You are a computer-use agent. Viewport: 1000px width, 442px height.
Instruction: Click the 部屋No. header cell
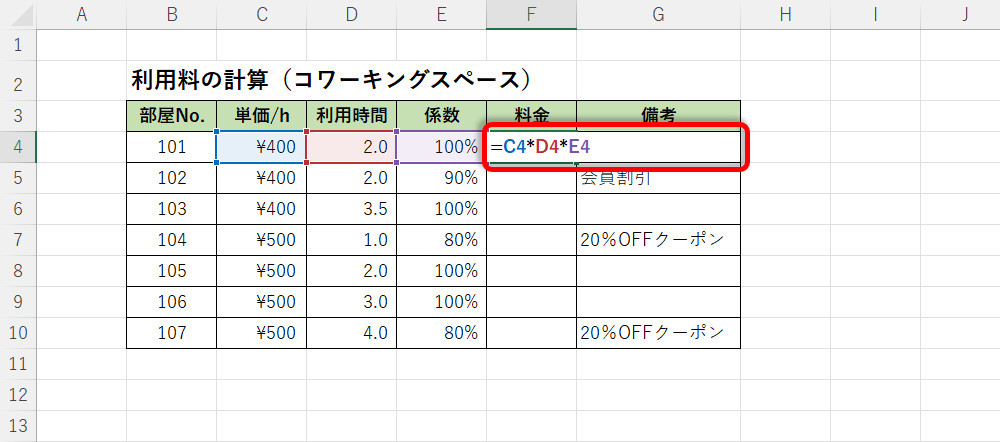pos(172,115)
